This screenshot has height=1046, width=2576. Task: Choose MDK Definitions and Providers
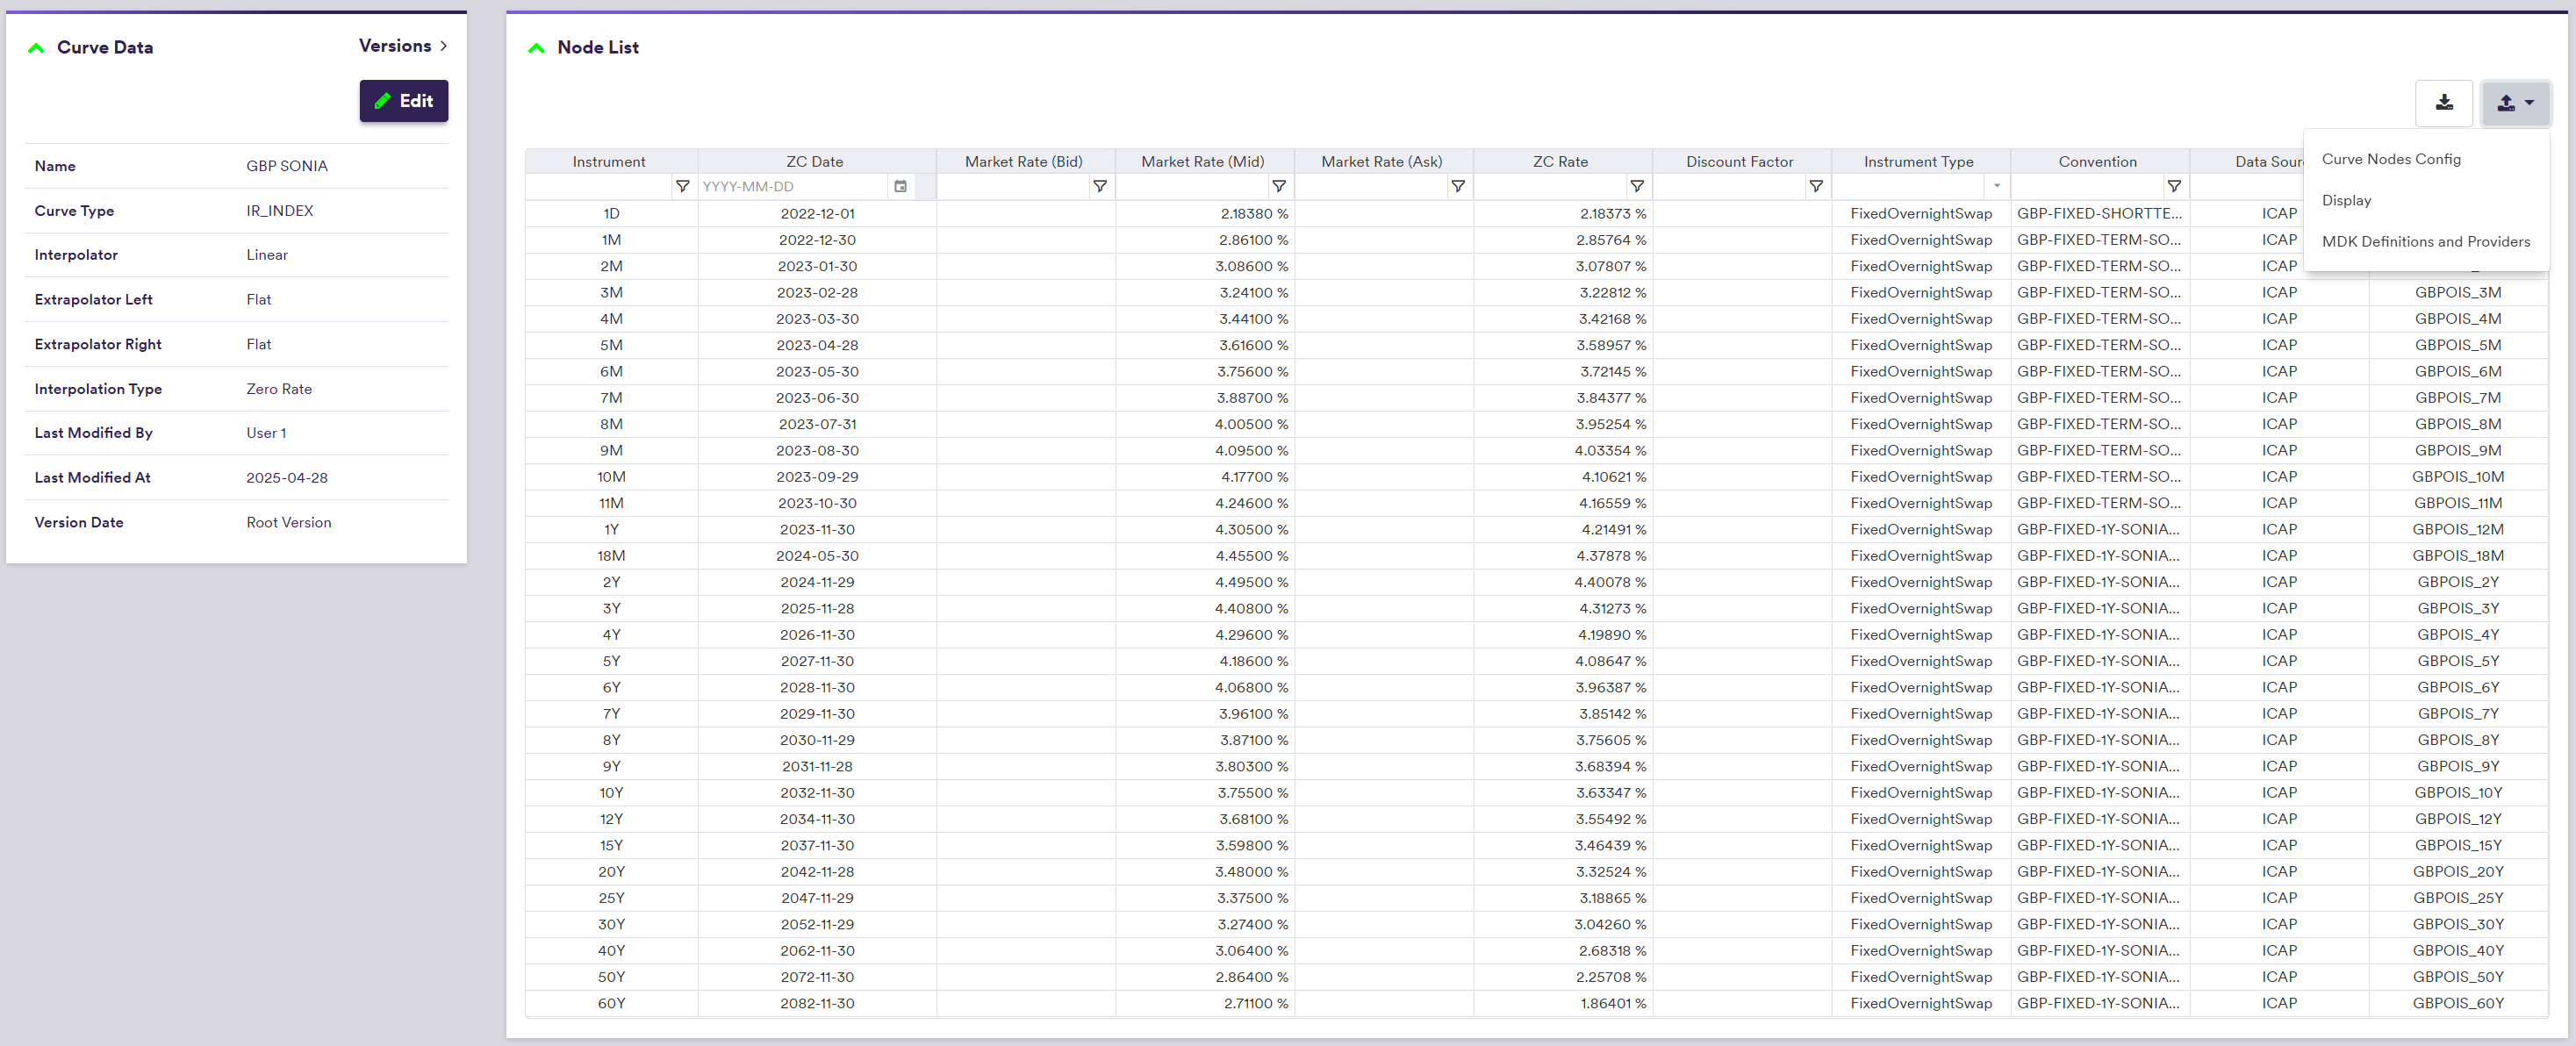tap(2425, 242)
